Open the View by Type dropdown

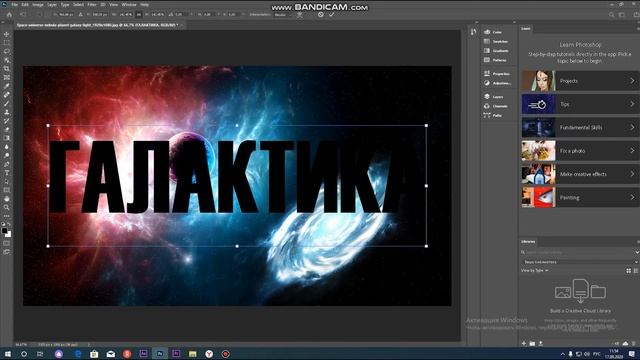coord(534,270)
